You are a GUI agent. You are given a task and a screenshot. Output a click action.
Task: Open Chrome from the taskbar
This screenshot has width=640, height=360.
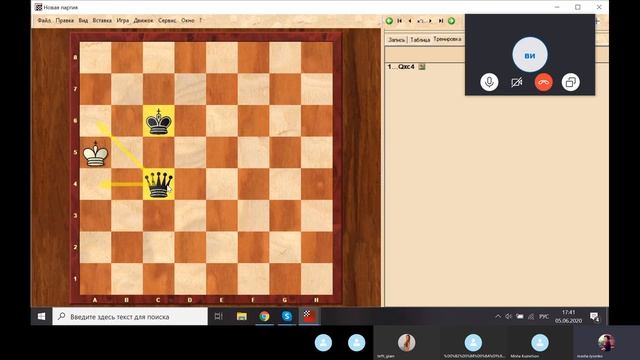[x=264, y=316]
